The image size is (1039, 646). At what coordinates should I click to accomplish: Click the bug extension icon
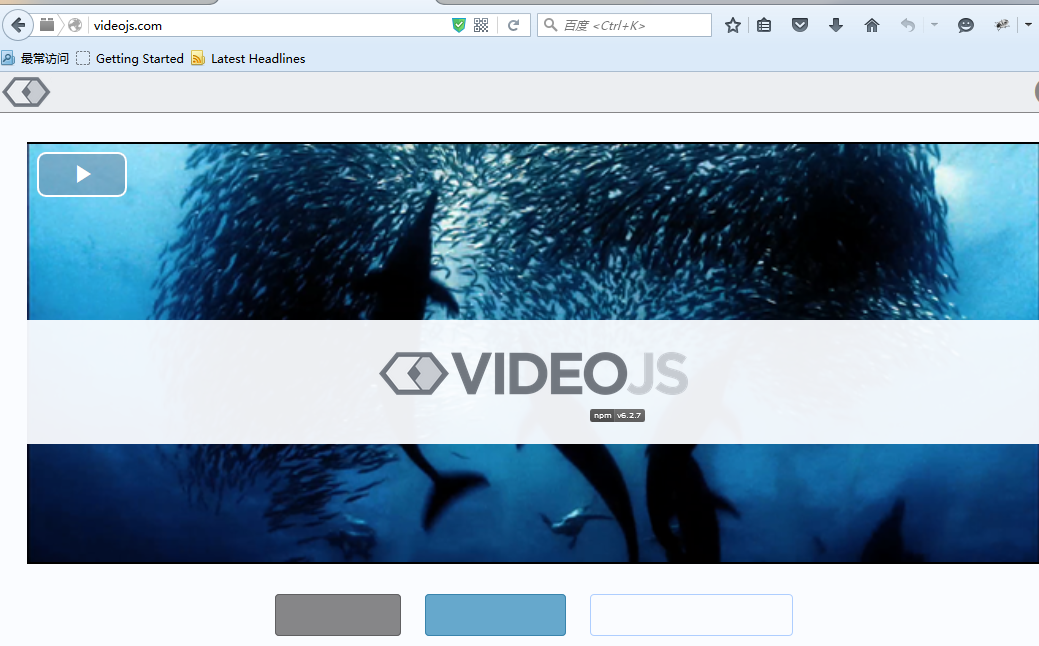pyautogui.click(x=1001, y=25)
